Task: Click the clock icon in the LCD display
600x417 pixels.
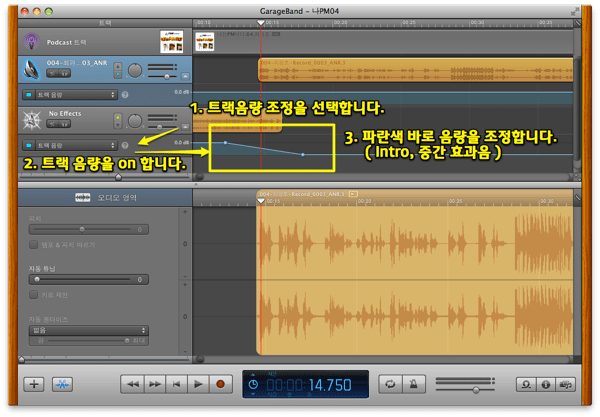Action: [253, 384]
